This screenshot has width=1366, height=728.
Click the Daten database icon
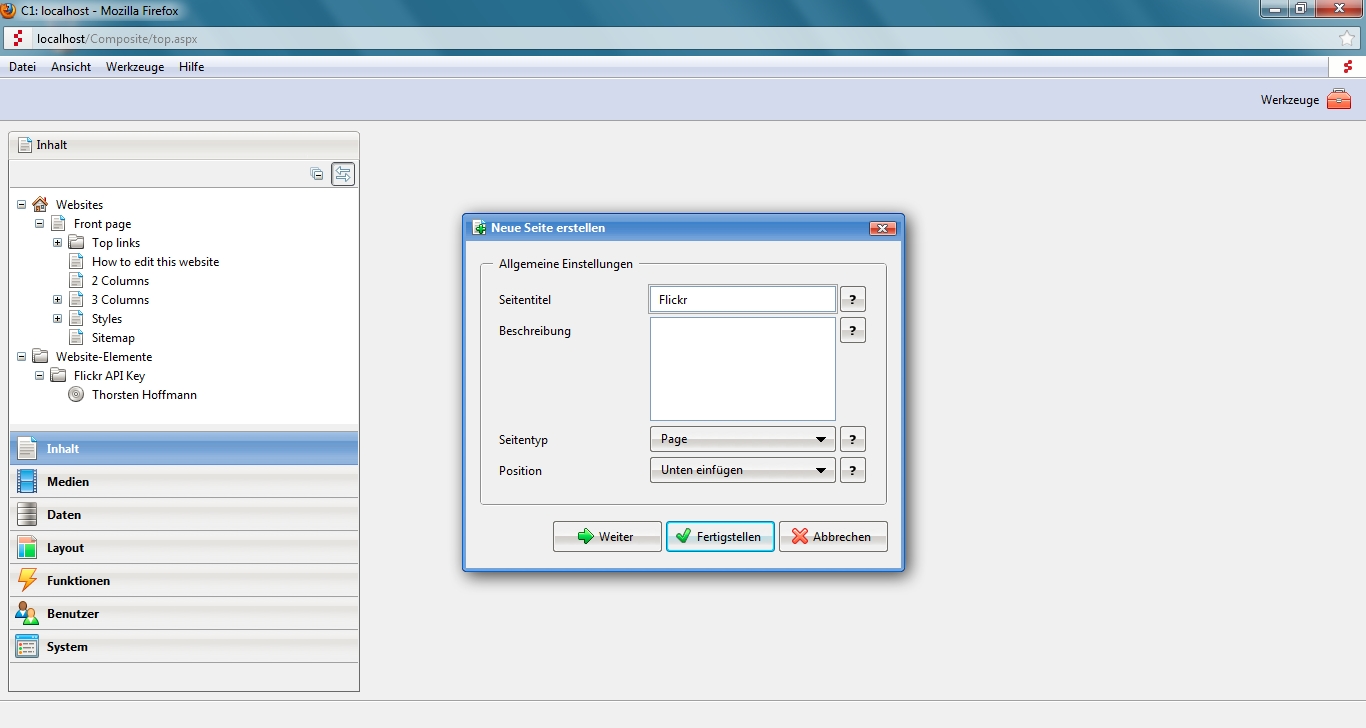[27, 515]
